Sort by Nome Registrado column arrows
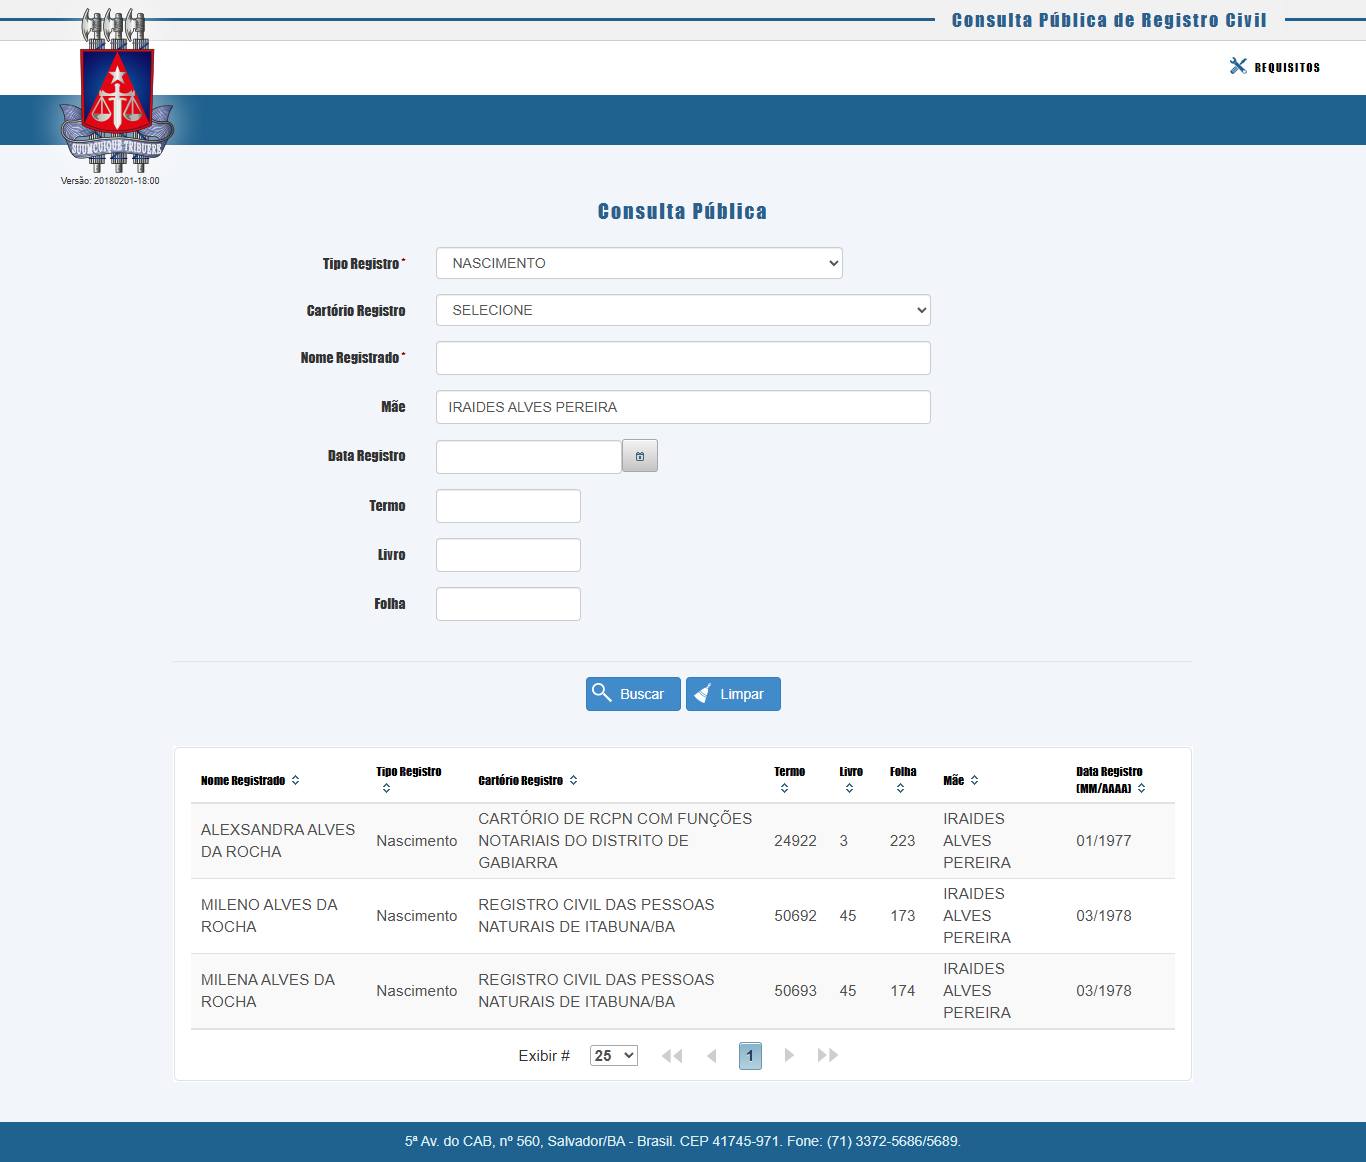 point(295,780)
